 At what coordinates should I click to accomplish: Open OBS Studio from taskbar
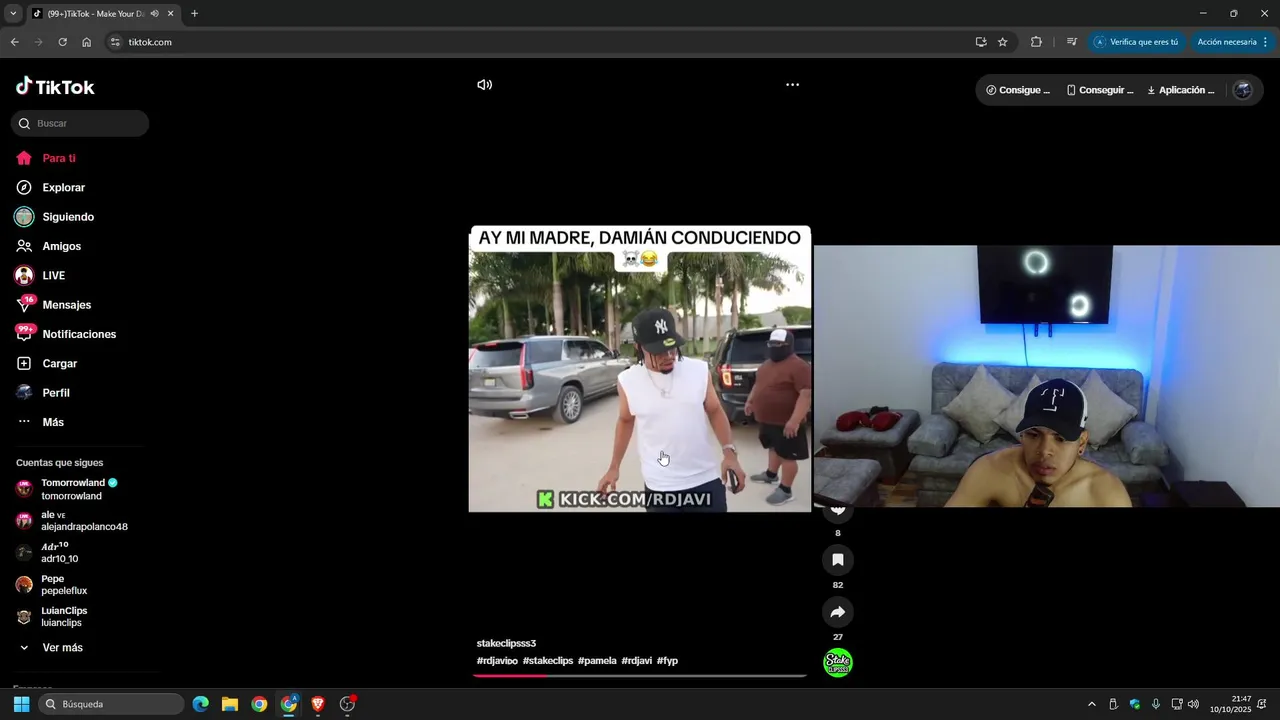[x=348, y=704]
